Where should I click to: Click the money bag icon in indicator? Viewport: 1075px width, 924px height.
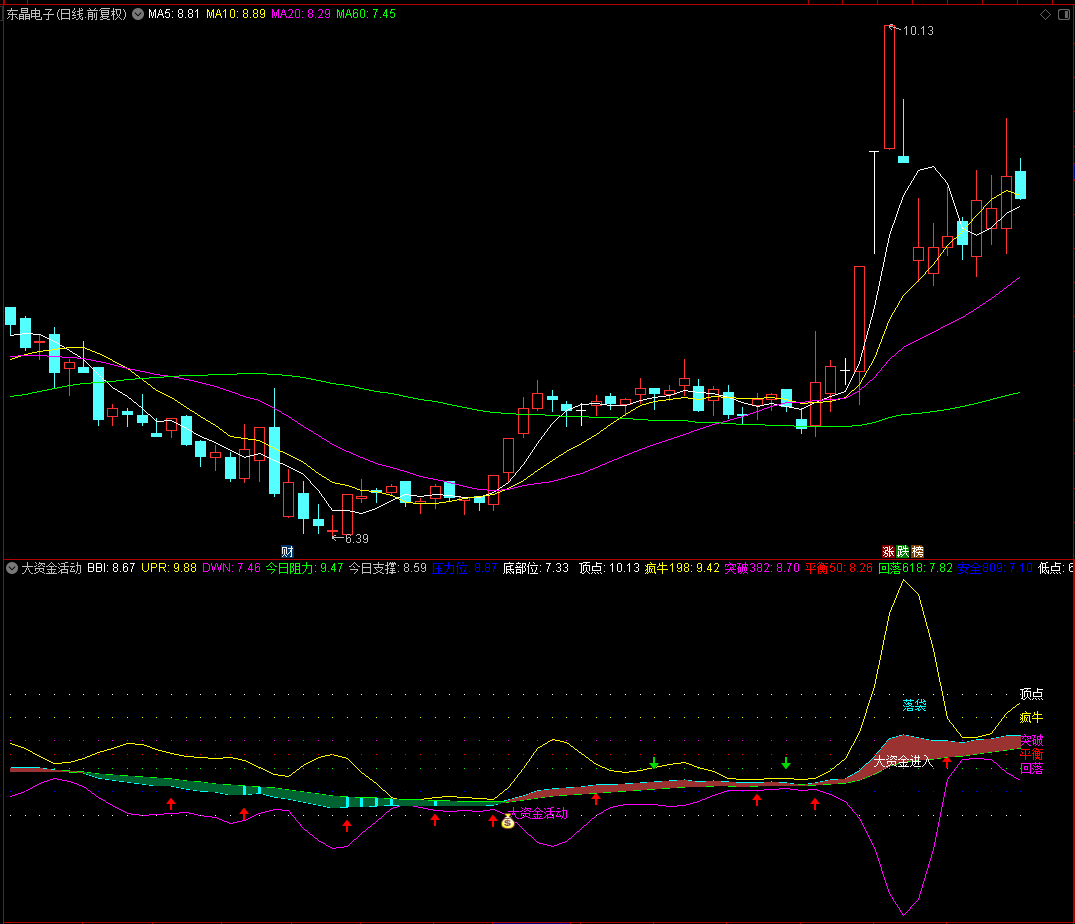(x=508, y=821)
